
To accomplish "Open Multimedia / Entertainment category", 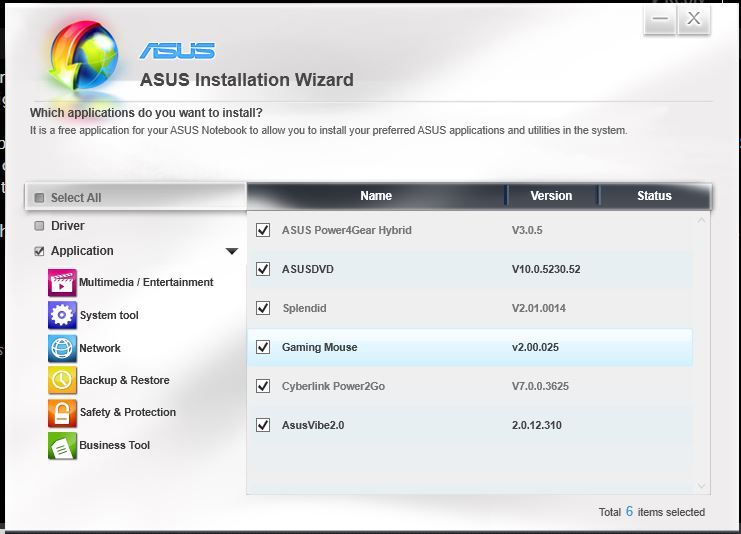I will (x=146, y=282).
